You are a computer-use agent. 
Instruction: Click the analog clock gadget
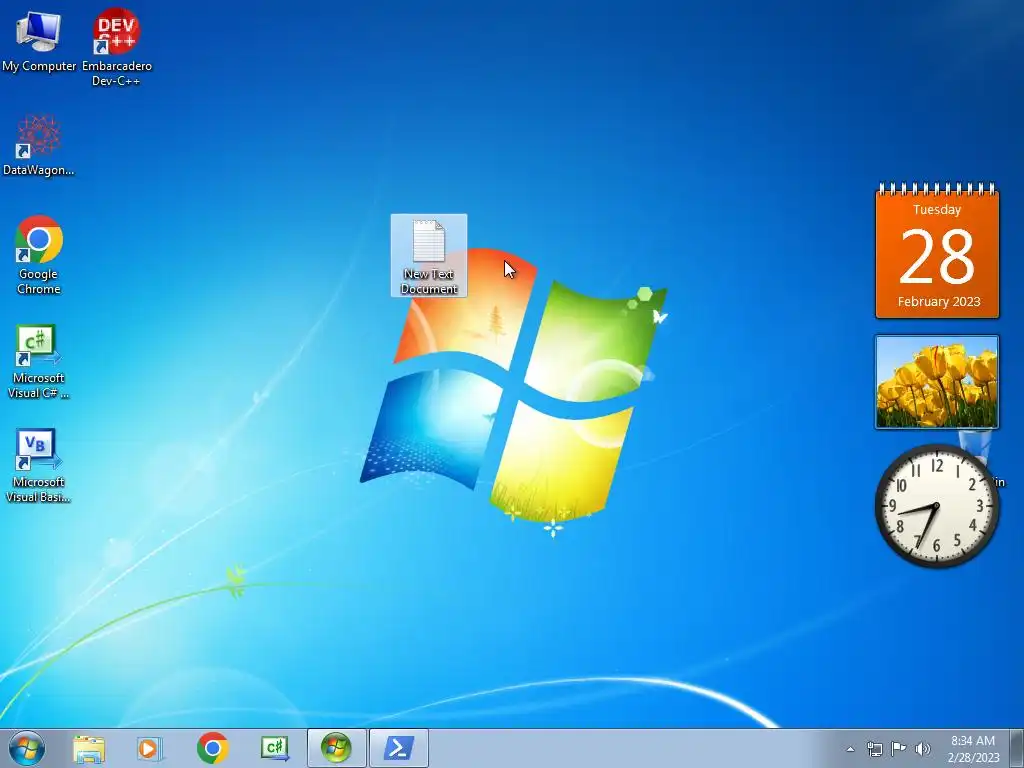pos(936,505)
